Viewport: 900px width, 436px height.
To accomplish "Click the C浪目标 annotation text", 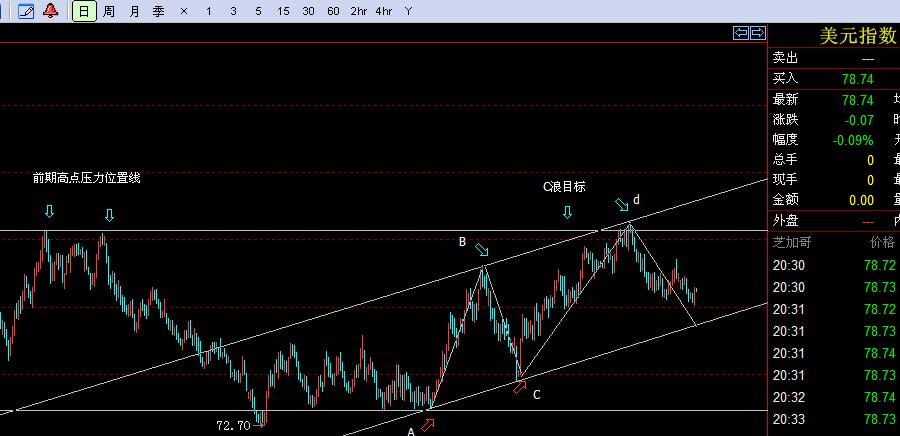I will [564, 187].
